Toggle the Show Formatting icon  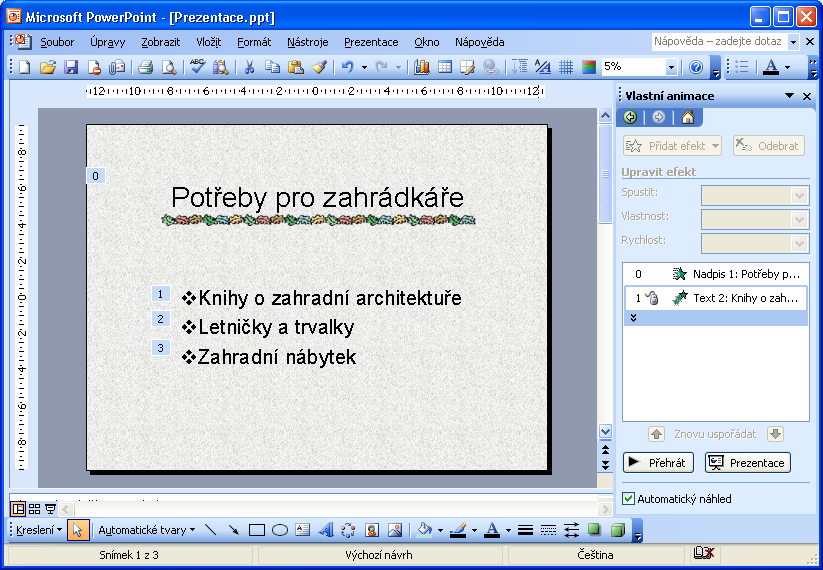pos(543,67)
